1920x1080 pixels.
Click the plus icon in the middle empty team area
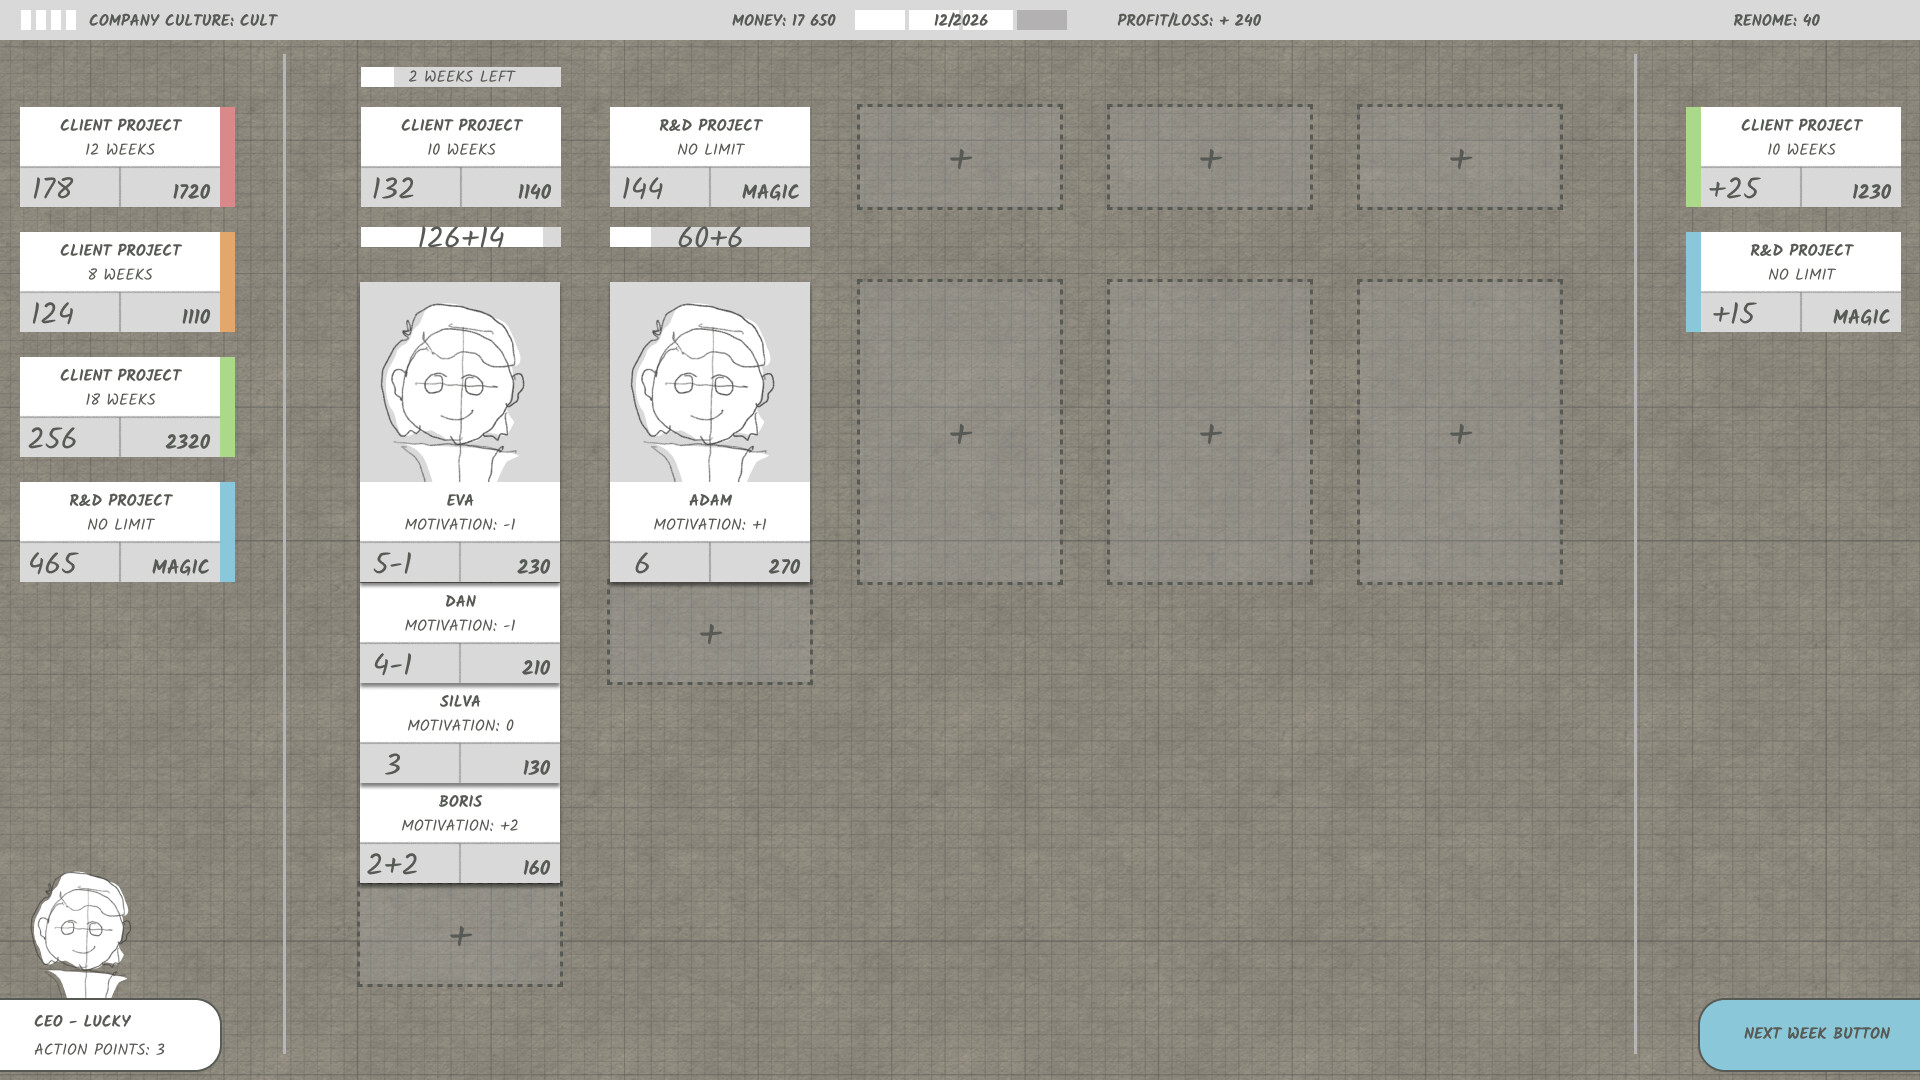[1209, 433]
